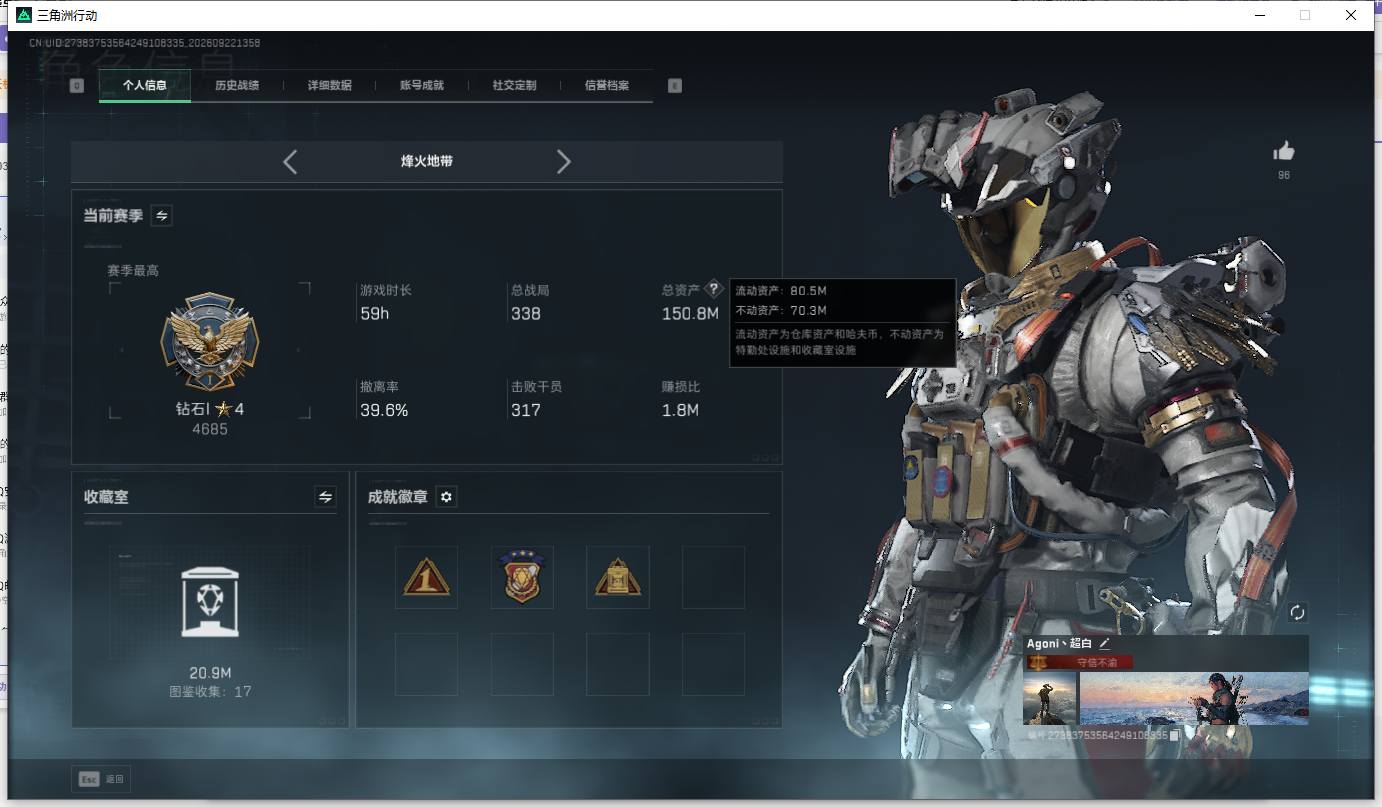This screenshot has width=1382, height=807.
Task: Click the 338 total matches value
Action: click(526, 314)
